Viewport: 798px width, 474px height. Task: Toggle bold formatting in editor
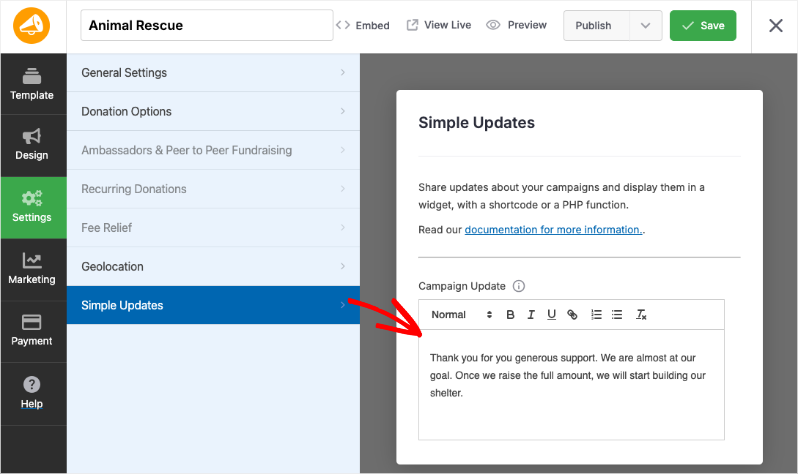pyautogui.click(x=510, y=315)
